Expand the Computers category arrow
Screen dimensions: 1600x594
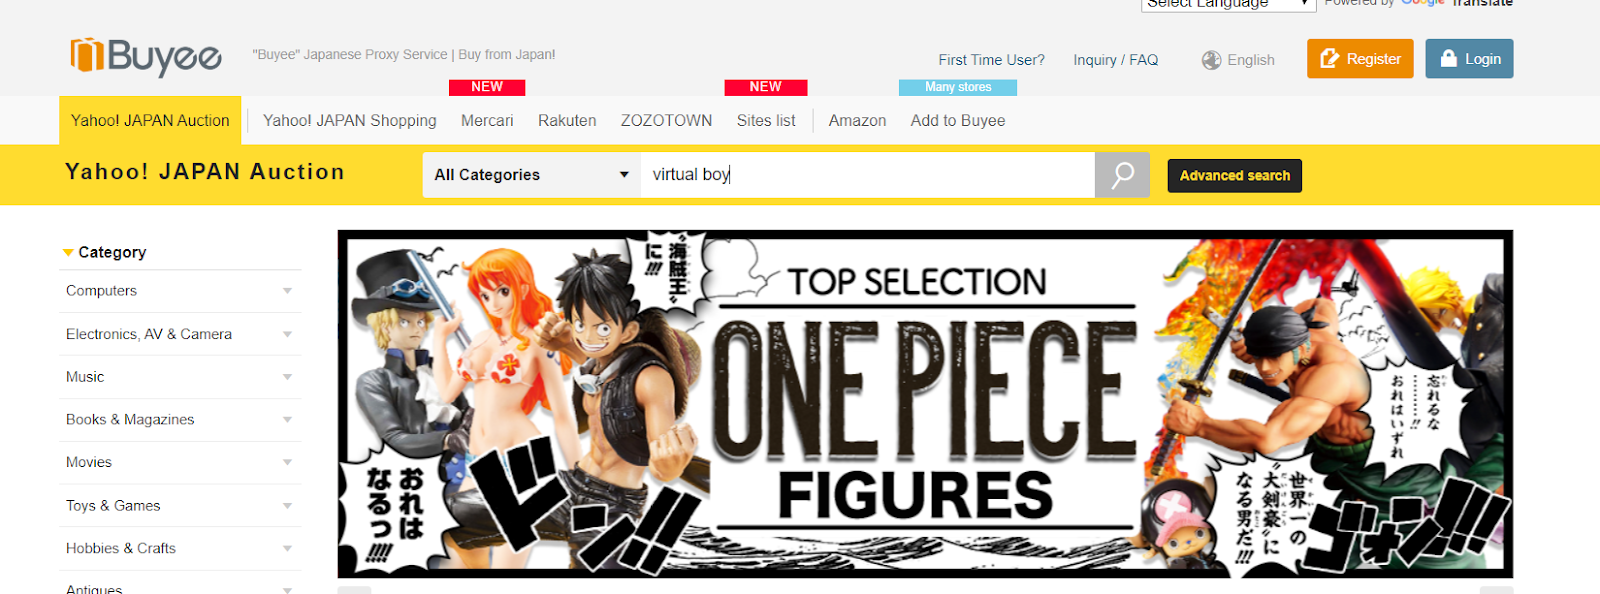(x=287, y=291)
